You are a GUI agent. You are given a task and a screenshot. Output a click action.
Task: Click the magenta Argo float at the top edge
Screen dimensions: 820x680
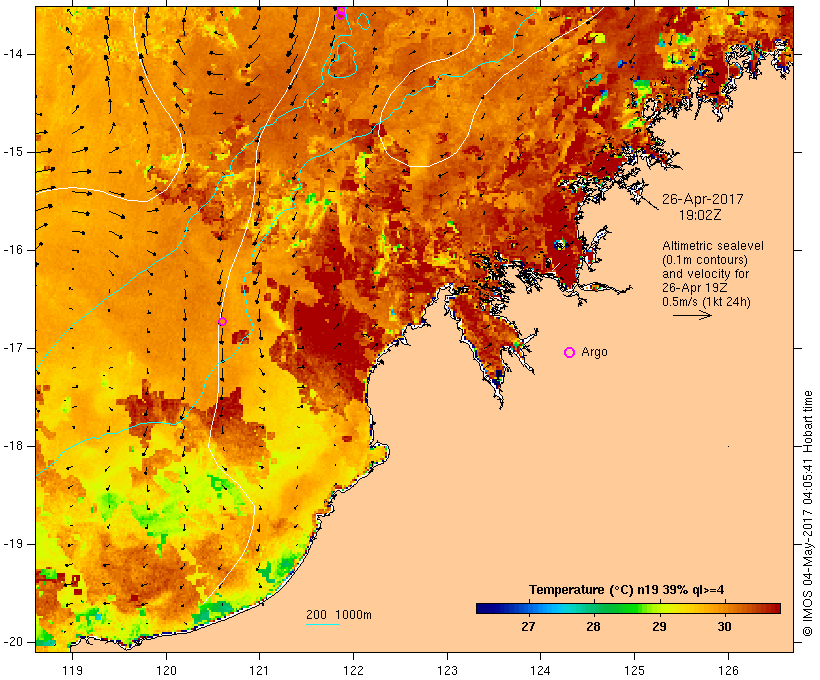(x=340, y=13)
